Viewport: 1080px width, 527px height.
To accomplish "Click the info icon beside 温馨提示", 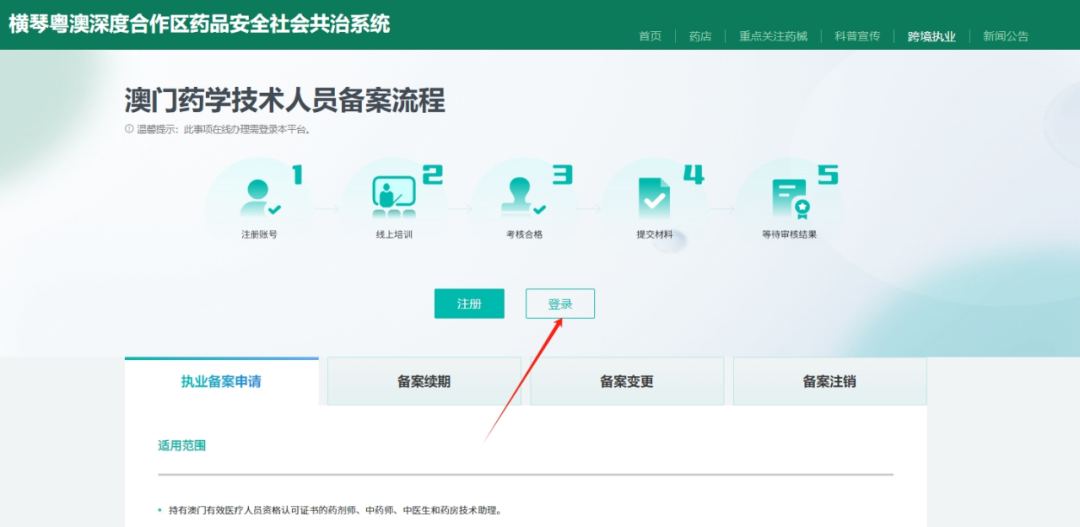I will (129, 129).
